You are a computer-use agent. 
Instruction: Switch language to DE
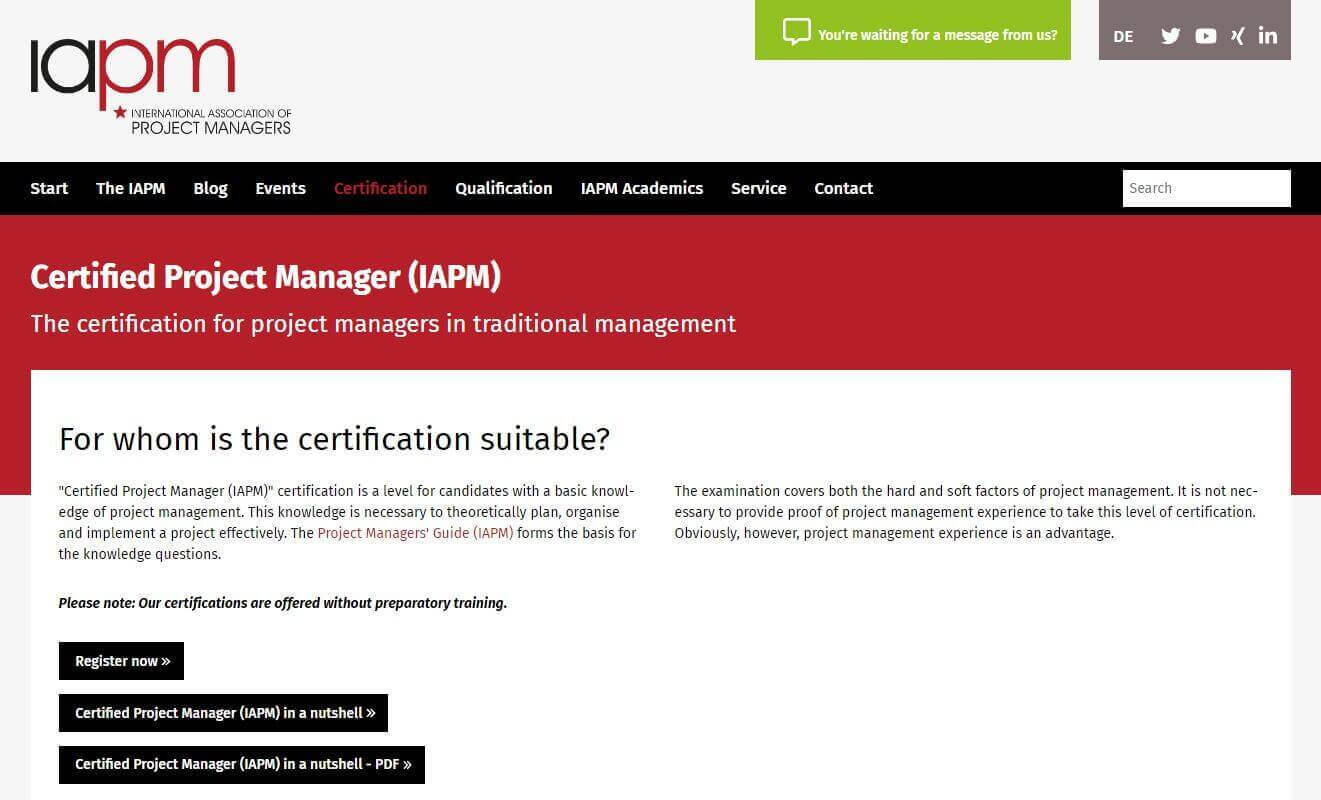1123,36
